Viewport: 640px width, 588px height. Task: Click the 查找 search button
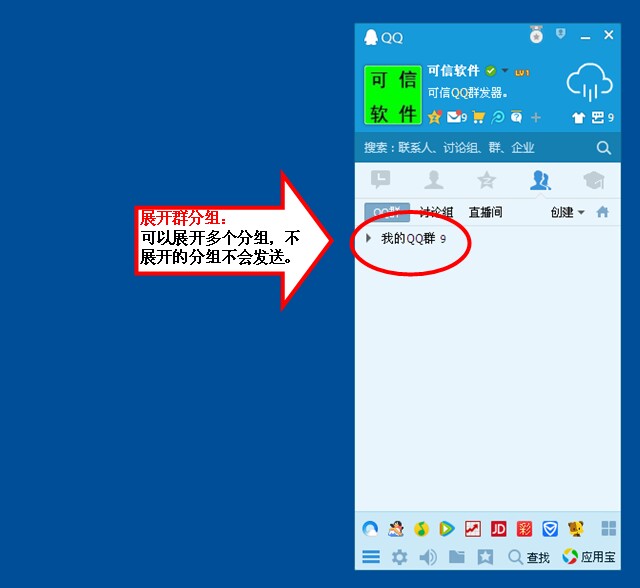click(x=529, y=557)
